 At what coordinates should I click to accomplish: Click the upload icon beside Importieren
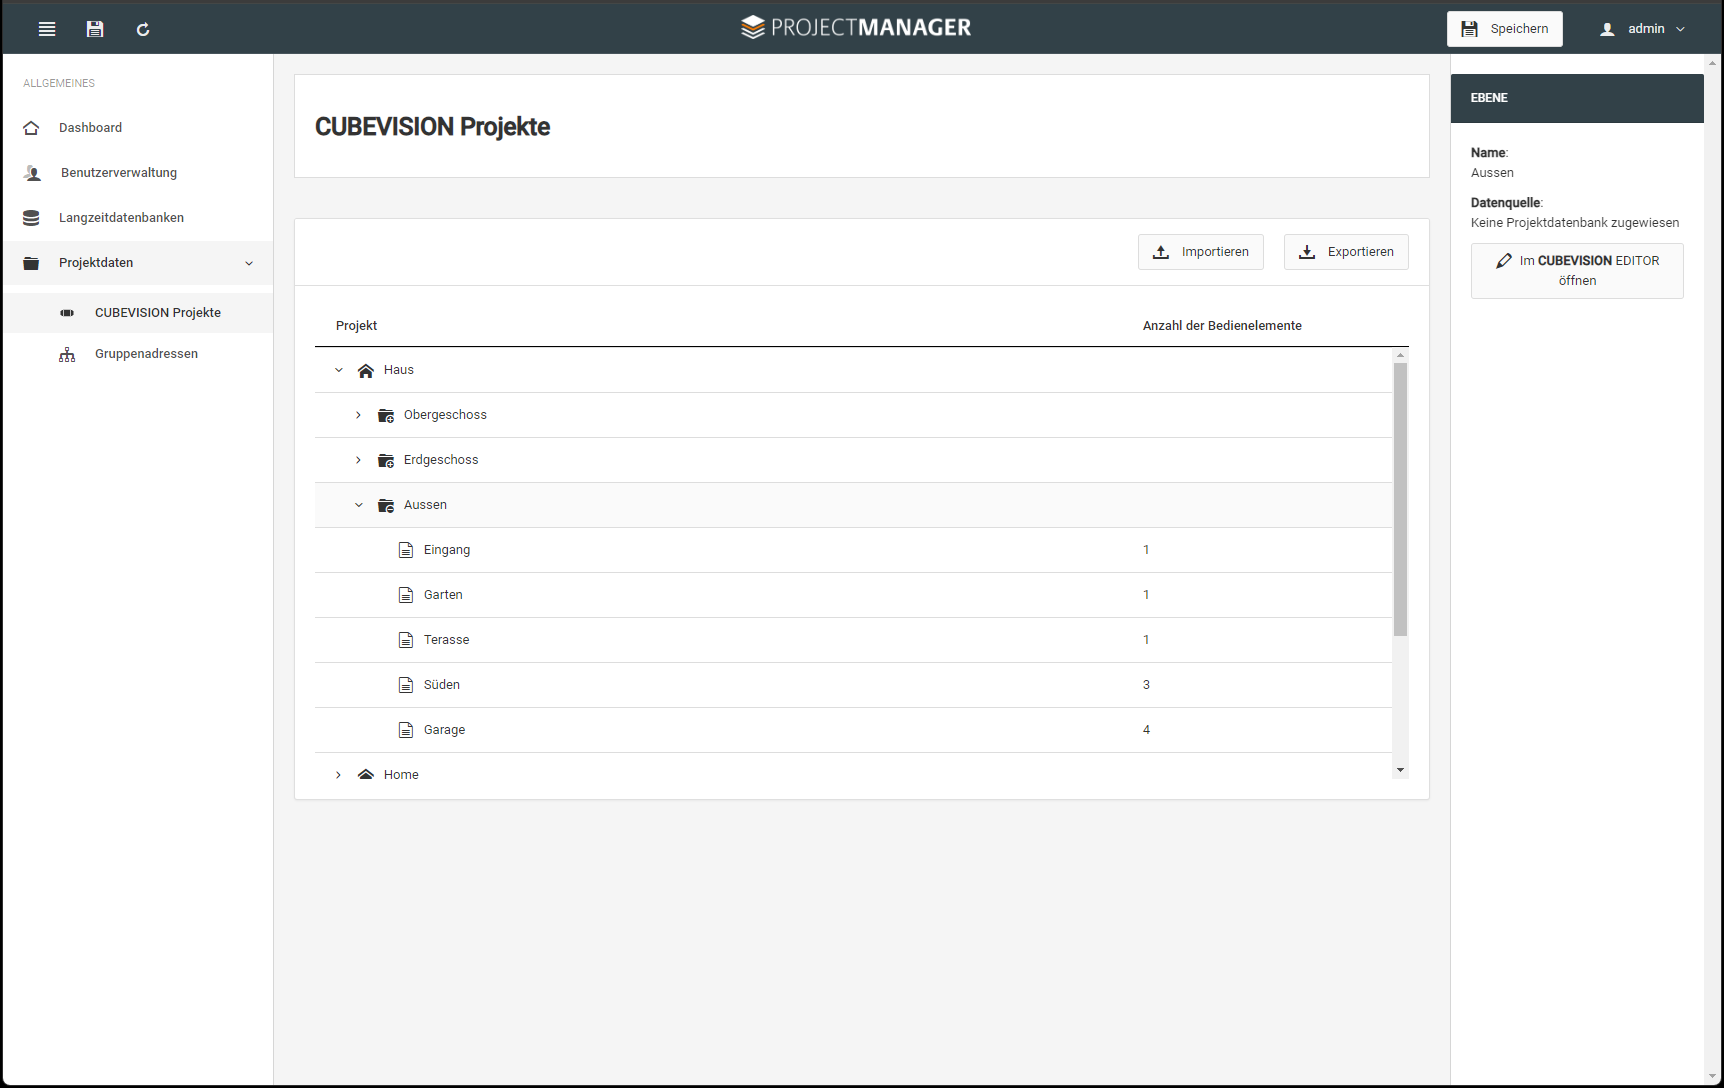pyautogui.click(x=1161, y=252)
